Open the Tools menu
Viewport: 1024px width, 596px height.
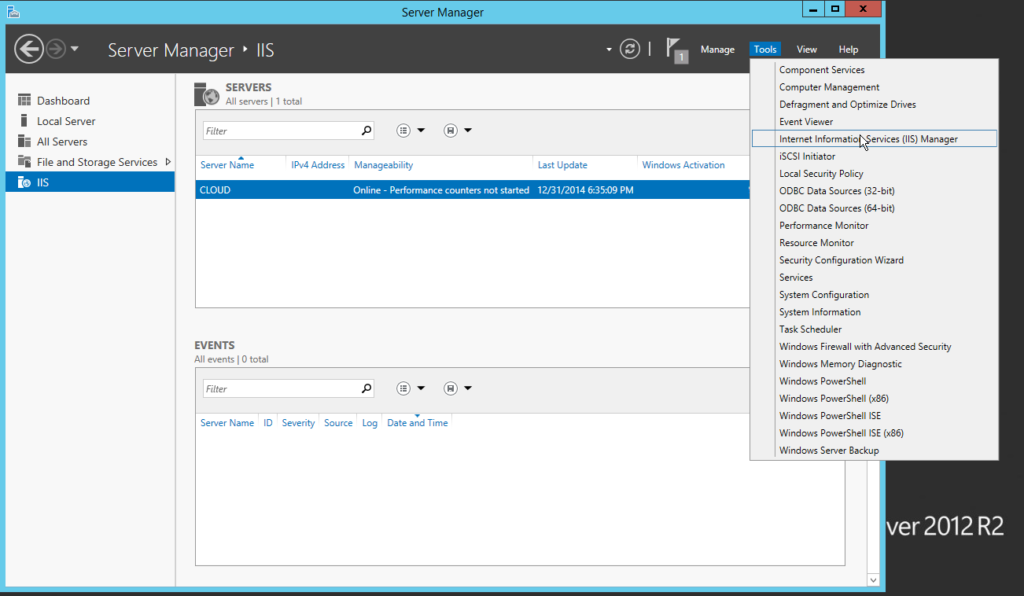tap(765, 48)
